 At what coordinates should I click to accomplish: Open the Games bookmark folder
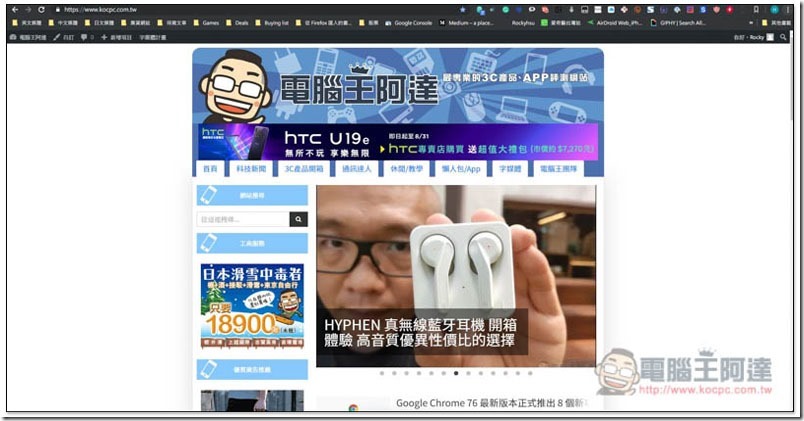(x=206, y=23)
